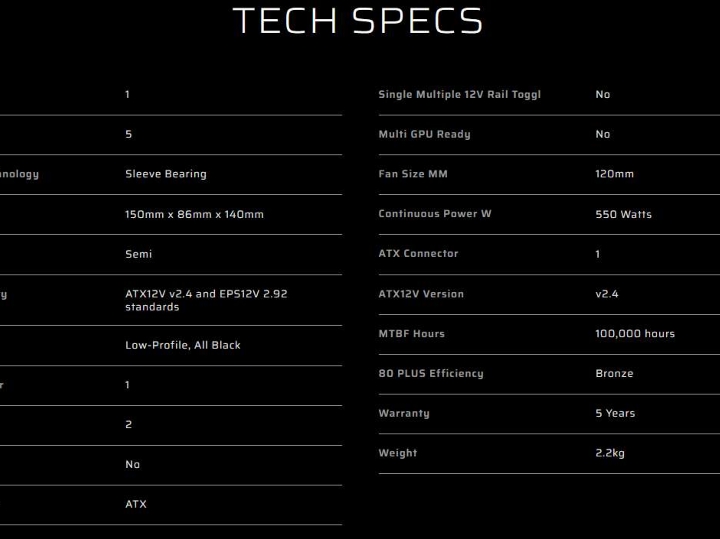Click the 150mm x 86mm x 140mm dimensions
This screenshot has width=720, height=539.
(194, 214)
